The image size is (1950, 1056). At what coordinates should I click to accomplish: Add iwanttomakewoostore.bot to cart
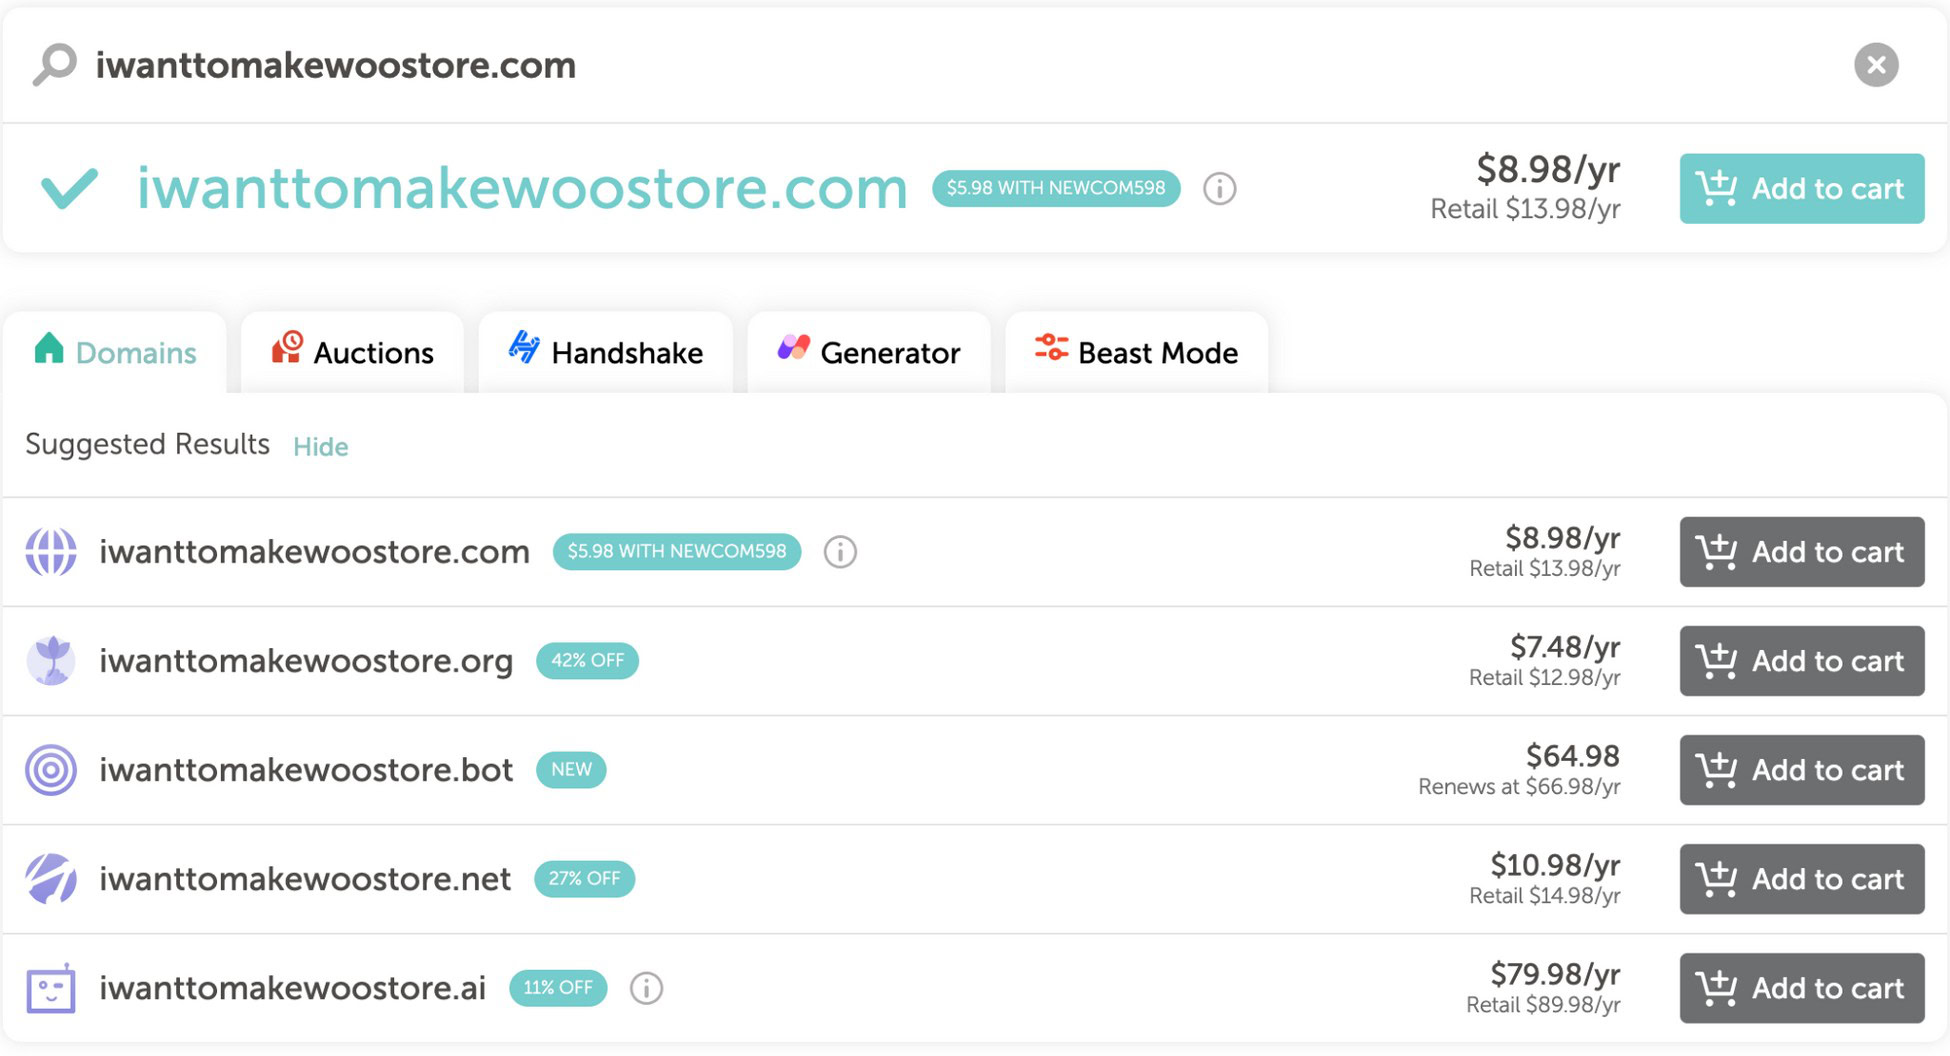[x=1802, y=770]
